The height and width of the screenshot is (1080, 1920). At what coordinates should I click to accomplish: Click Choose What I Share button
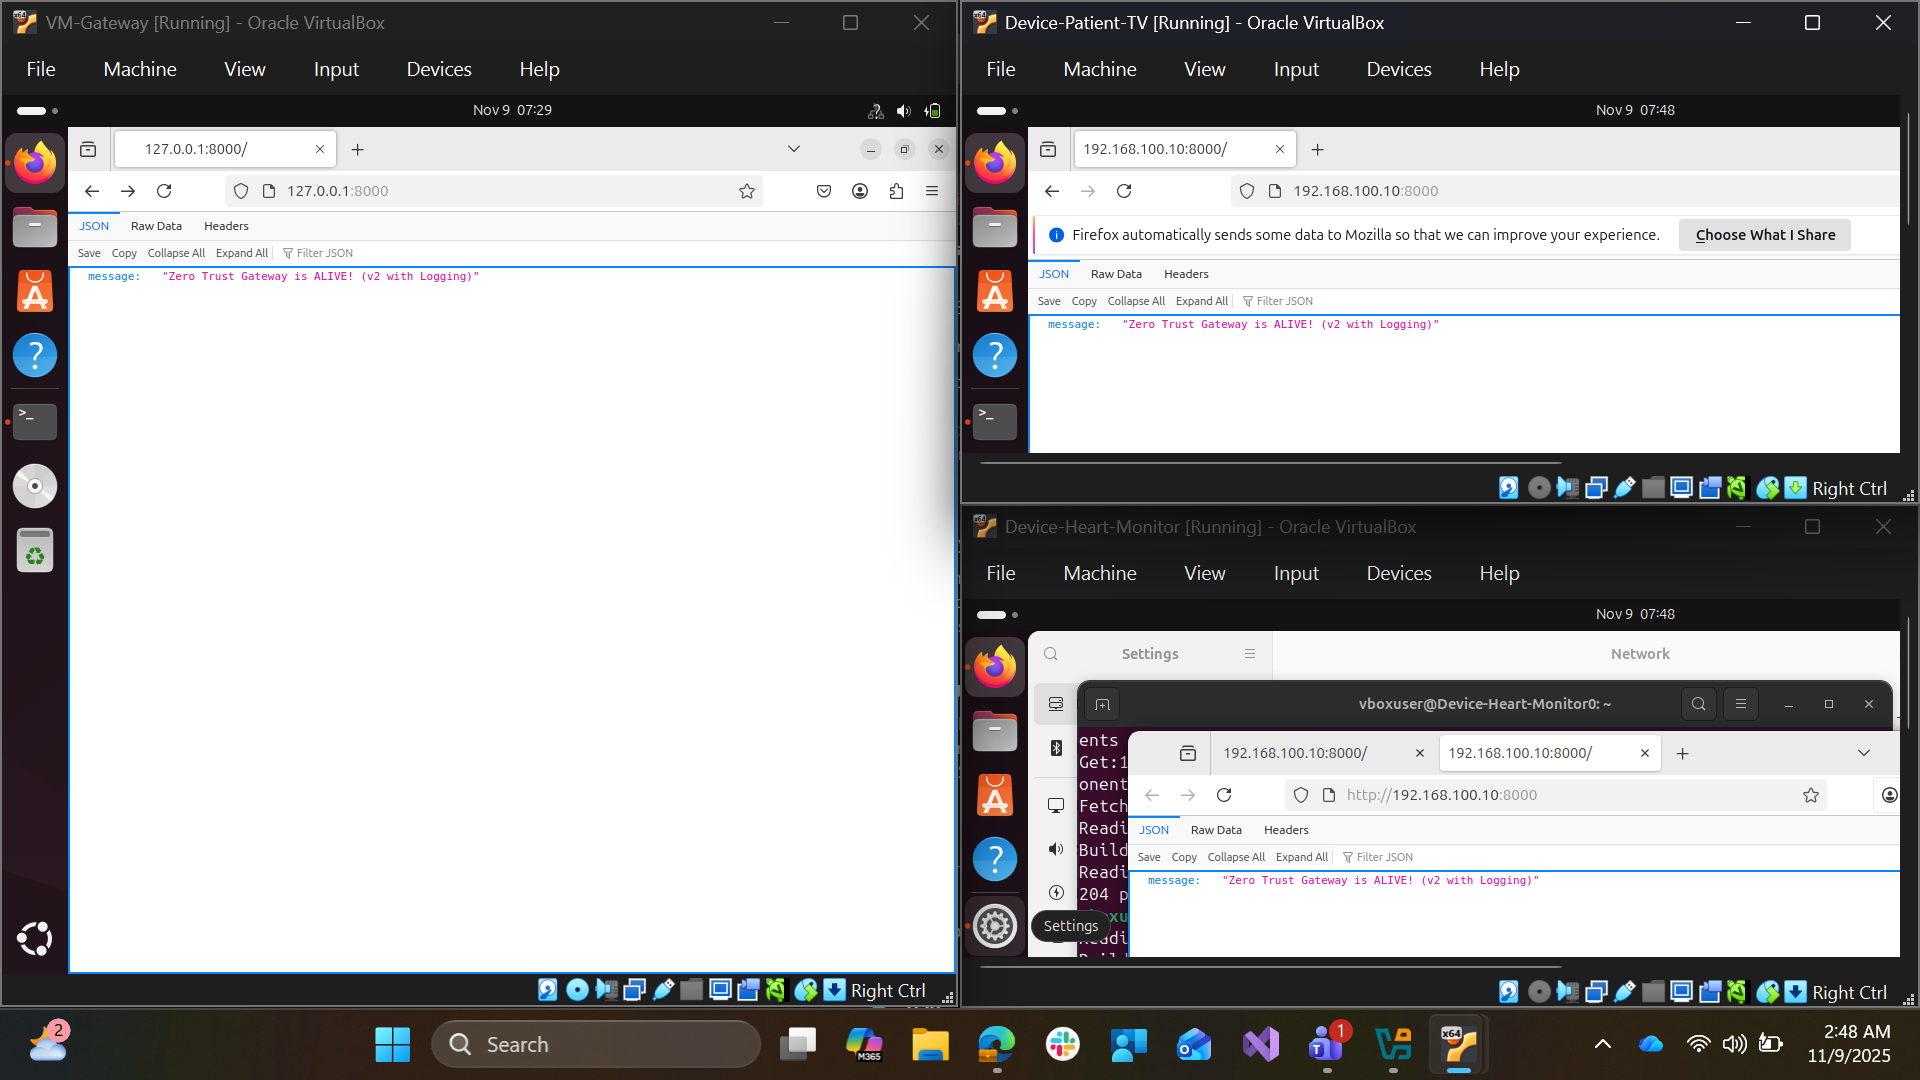coord(1764,235)
